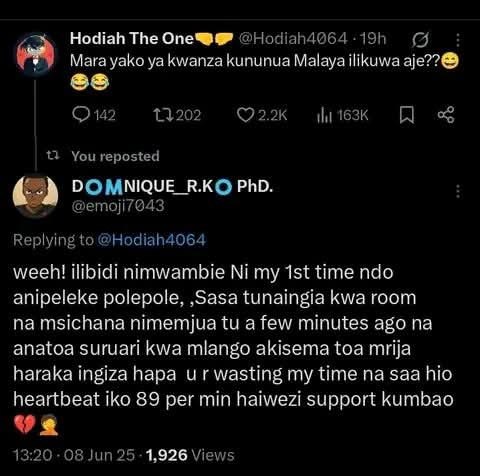This screenshot has width=480, height=476.
Task: Click the You reposted label
Action: click(x=115, y=156)
